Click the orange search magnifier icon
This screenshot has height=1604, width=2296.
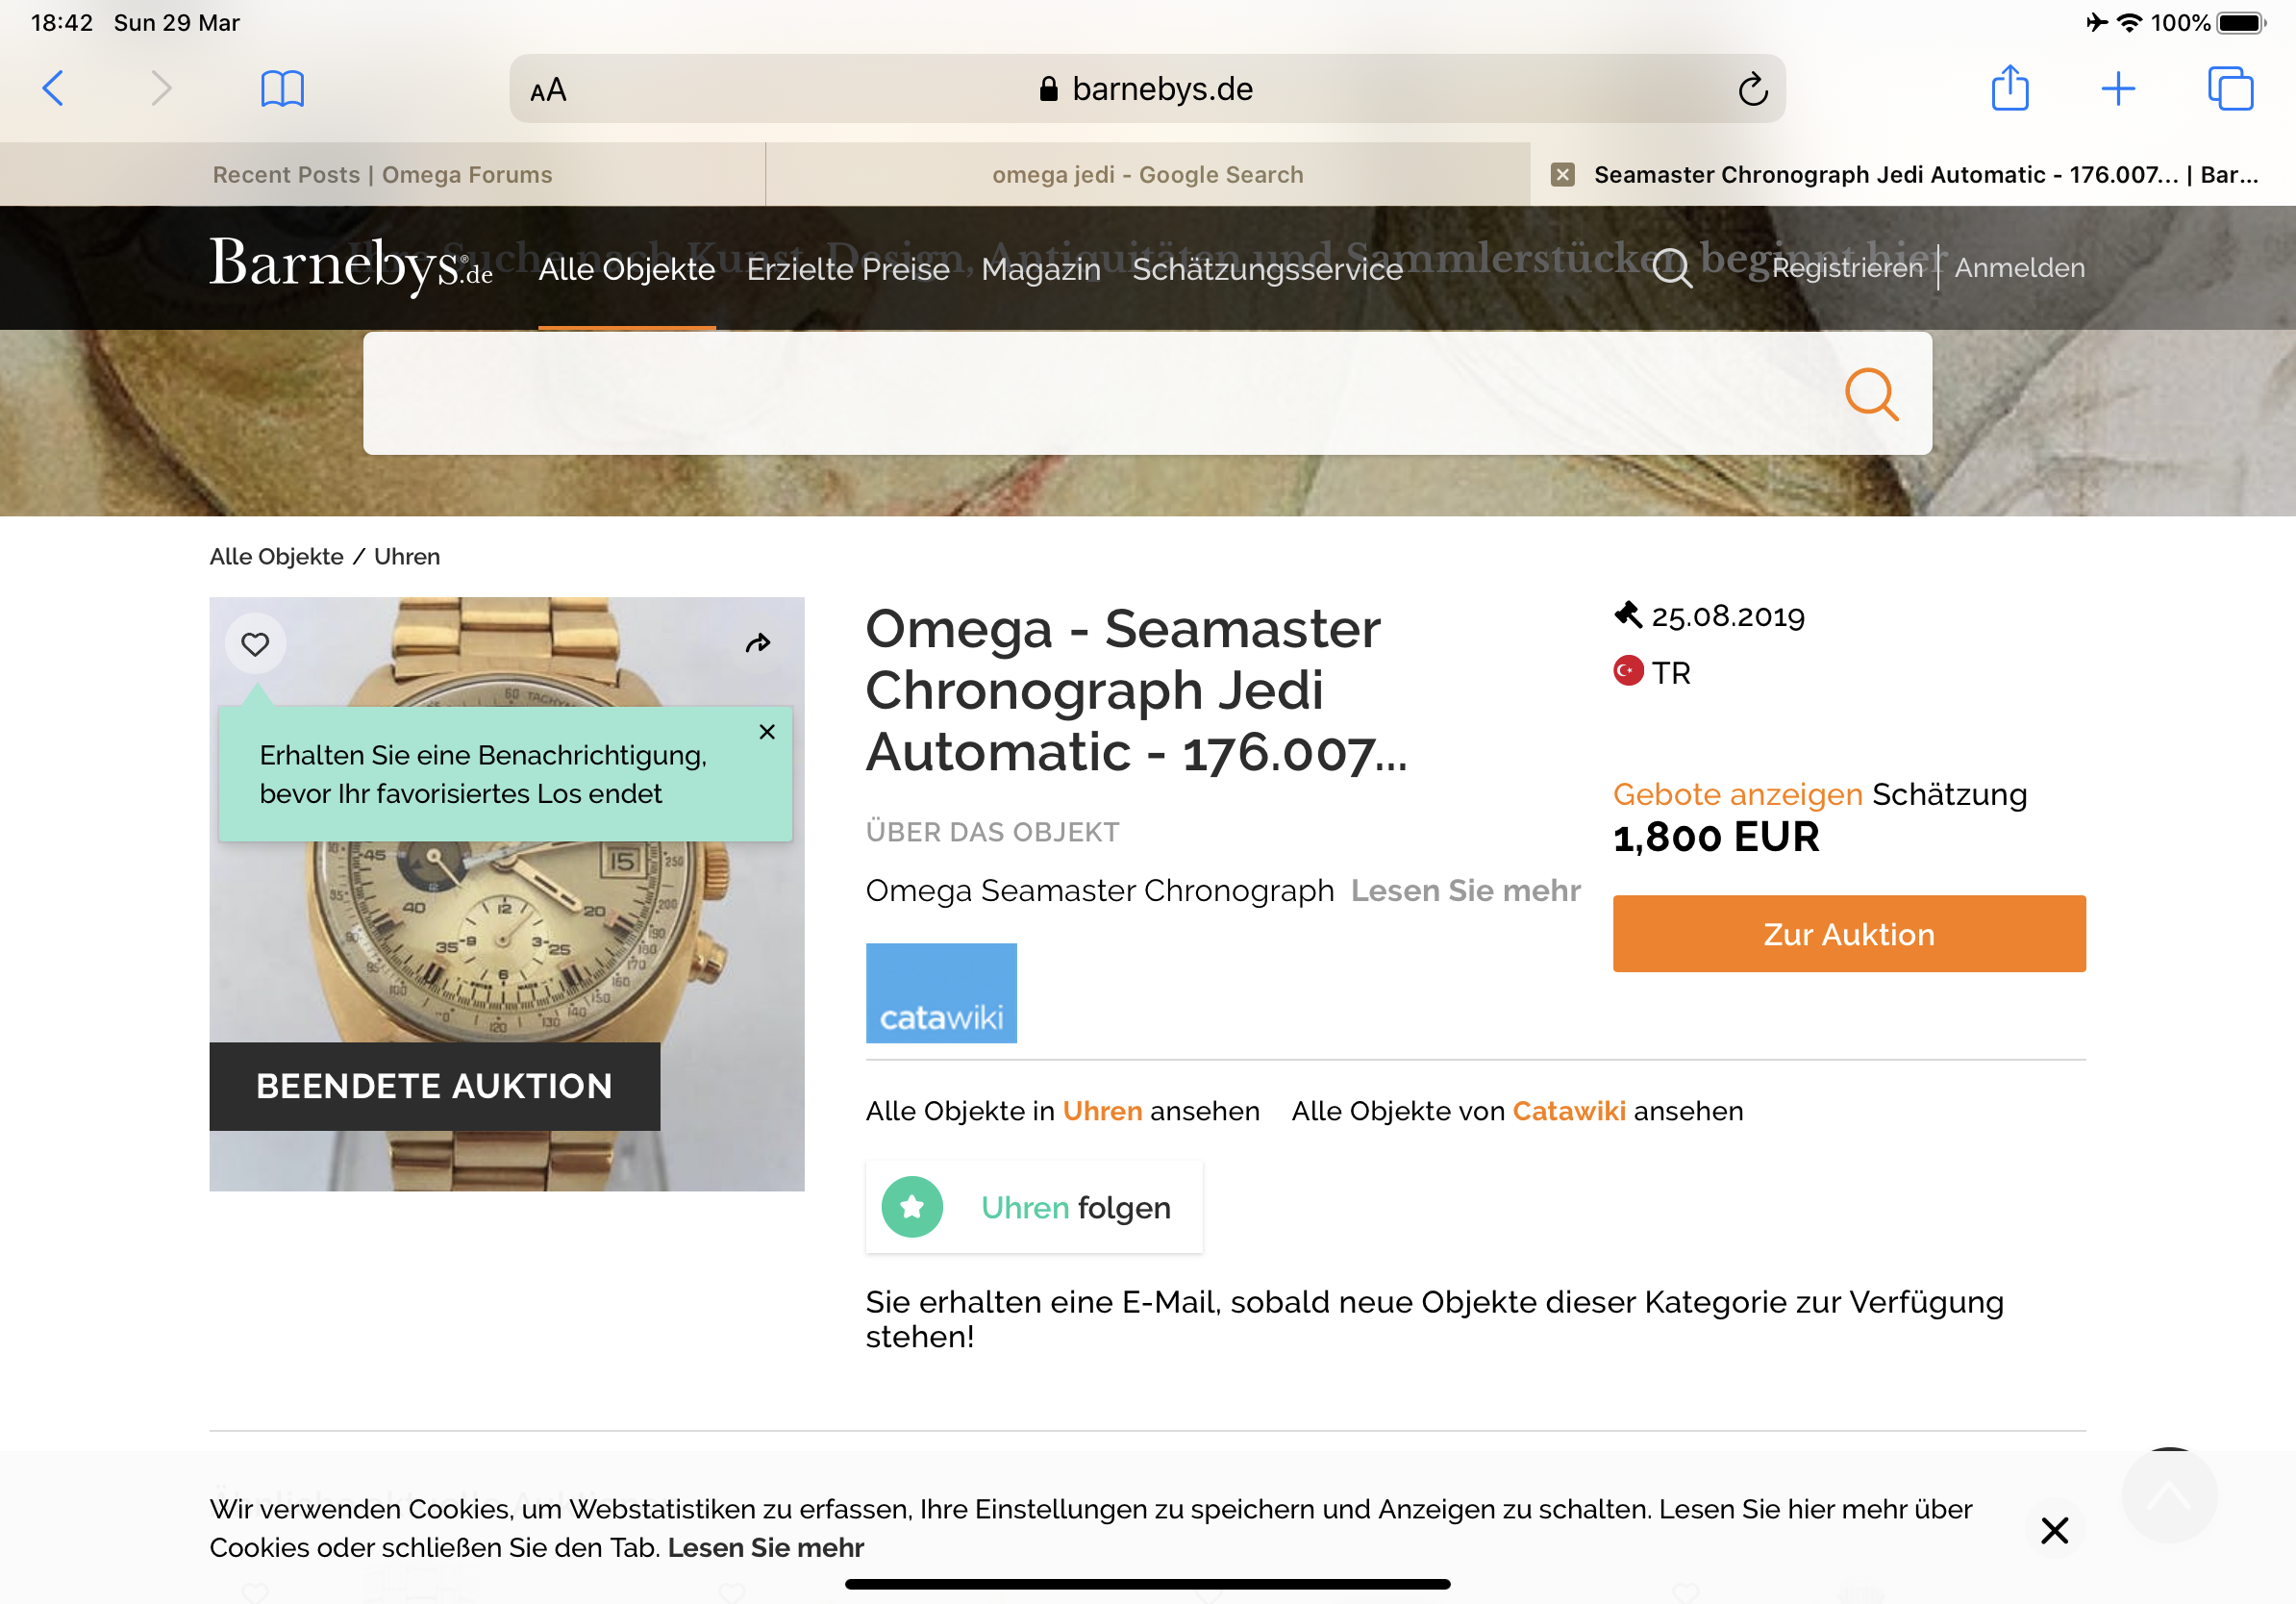1871,394
